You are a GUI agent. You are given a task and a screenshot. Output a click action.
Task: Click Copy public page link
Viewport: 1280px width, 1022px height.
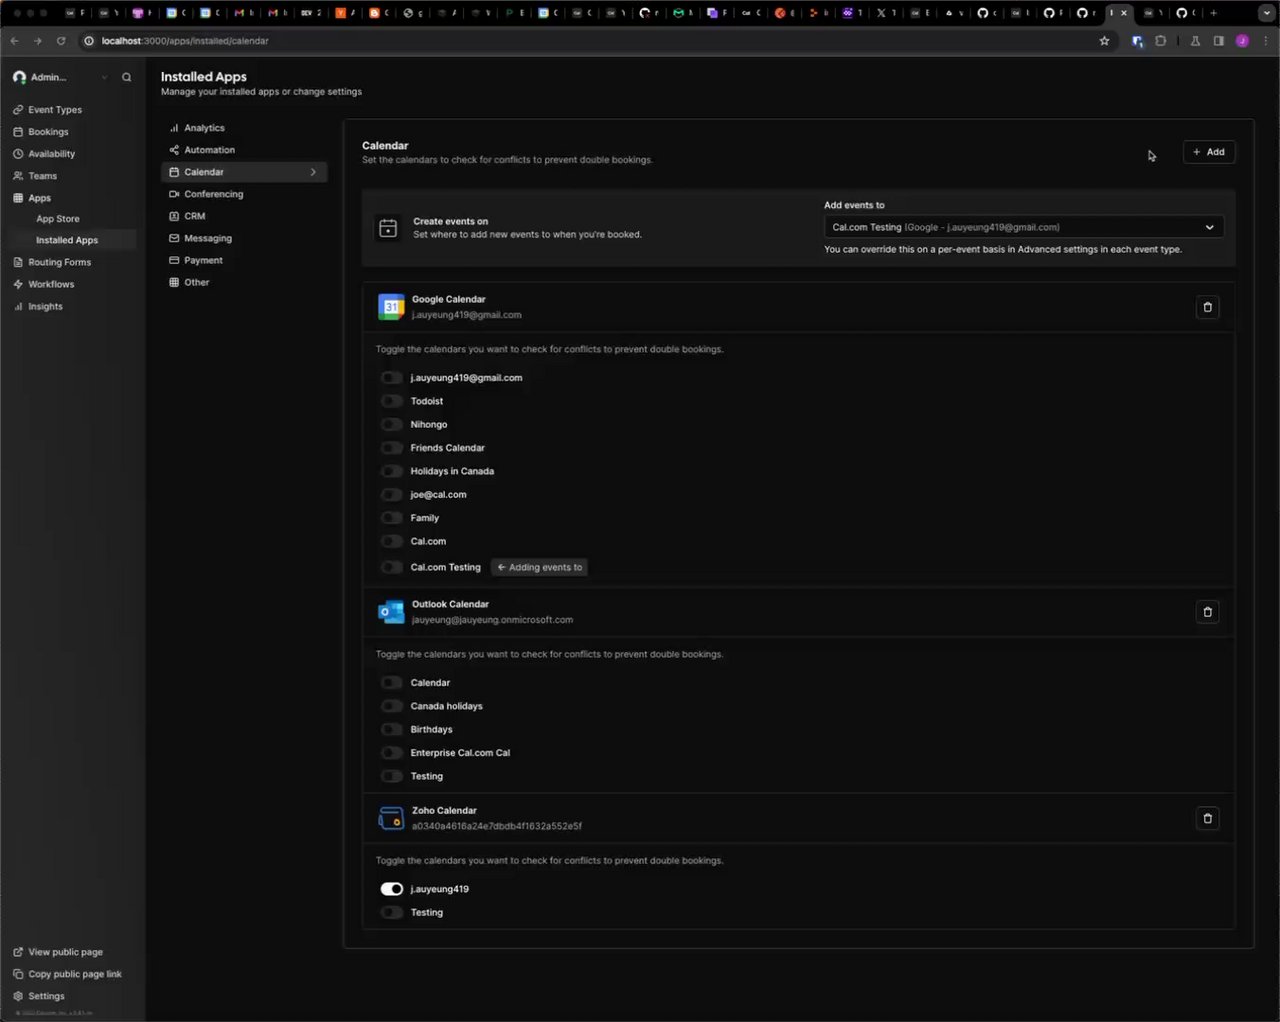pyautogui.click(x=74, y=974)
